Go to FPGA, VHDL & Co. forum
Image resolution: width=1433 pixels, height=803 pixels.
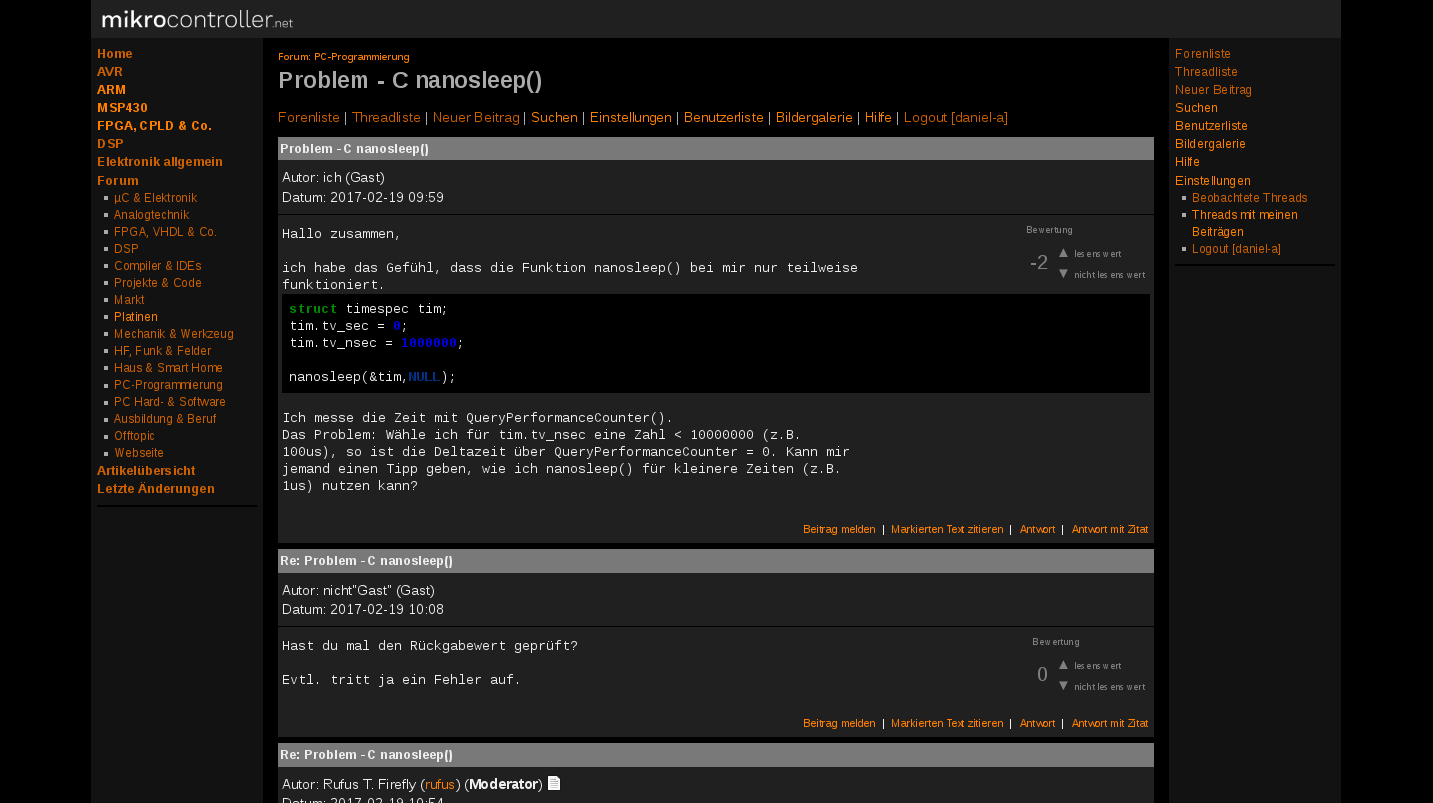tap(165, 232)
